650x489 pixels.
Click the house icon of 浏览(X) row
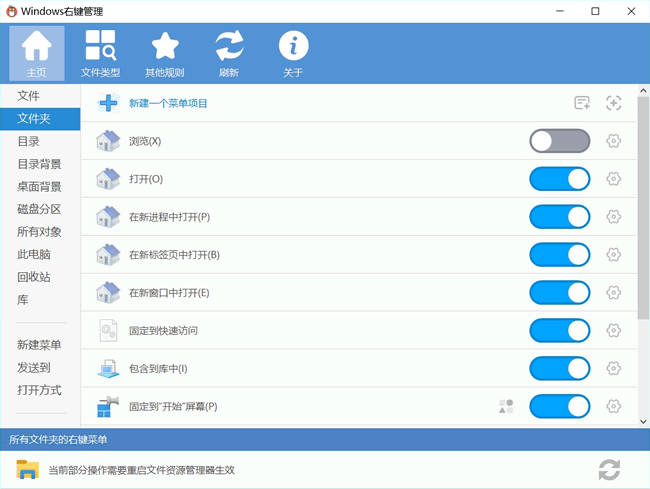[108, 141]
